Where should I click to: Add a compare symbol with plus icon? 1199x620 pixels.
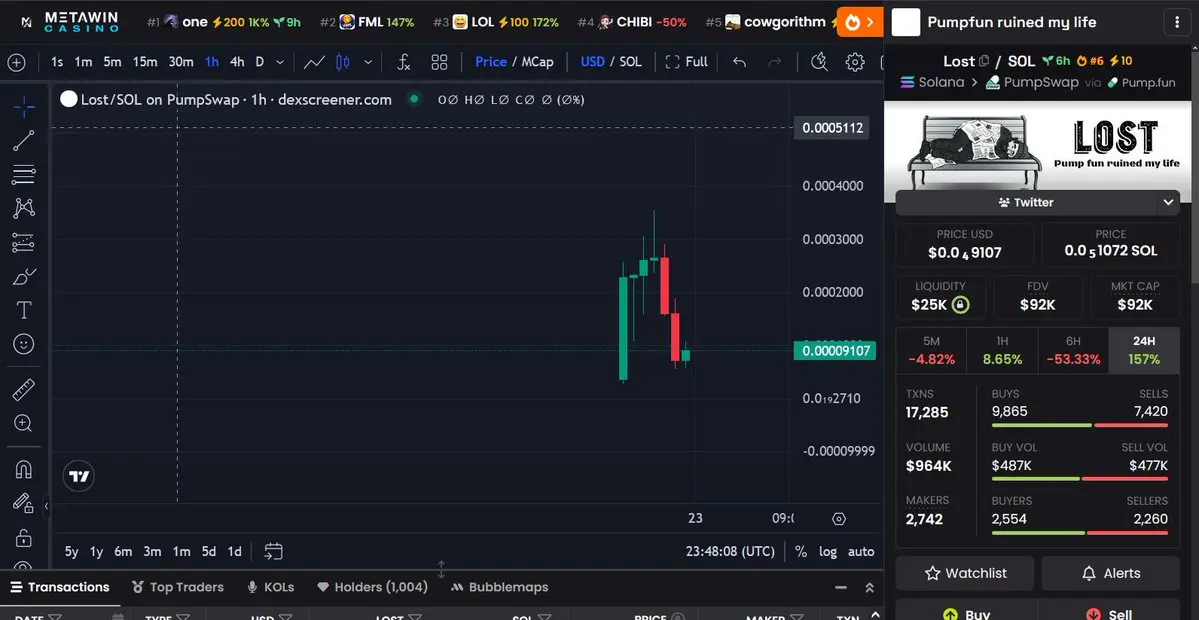pos(17,62)
